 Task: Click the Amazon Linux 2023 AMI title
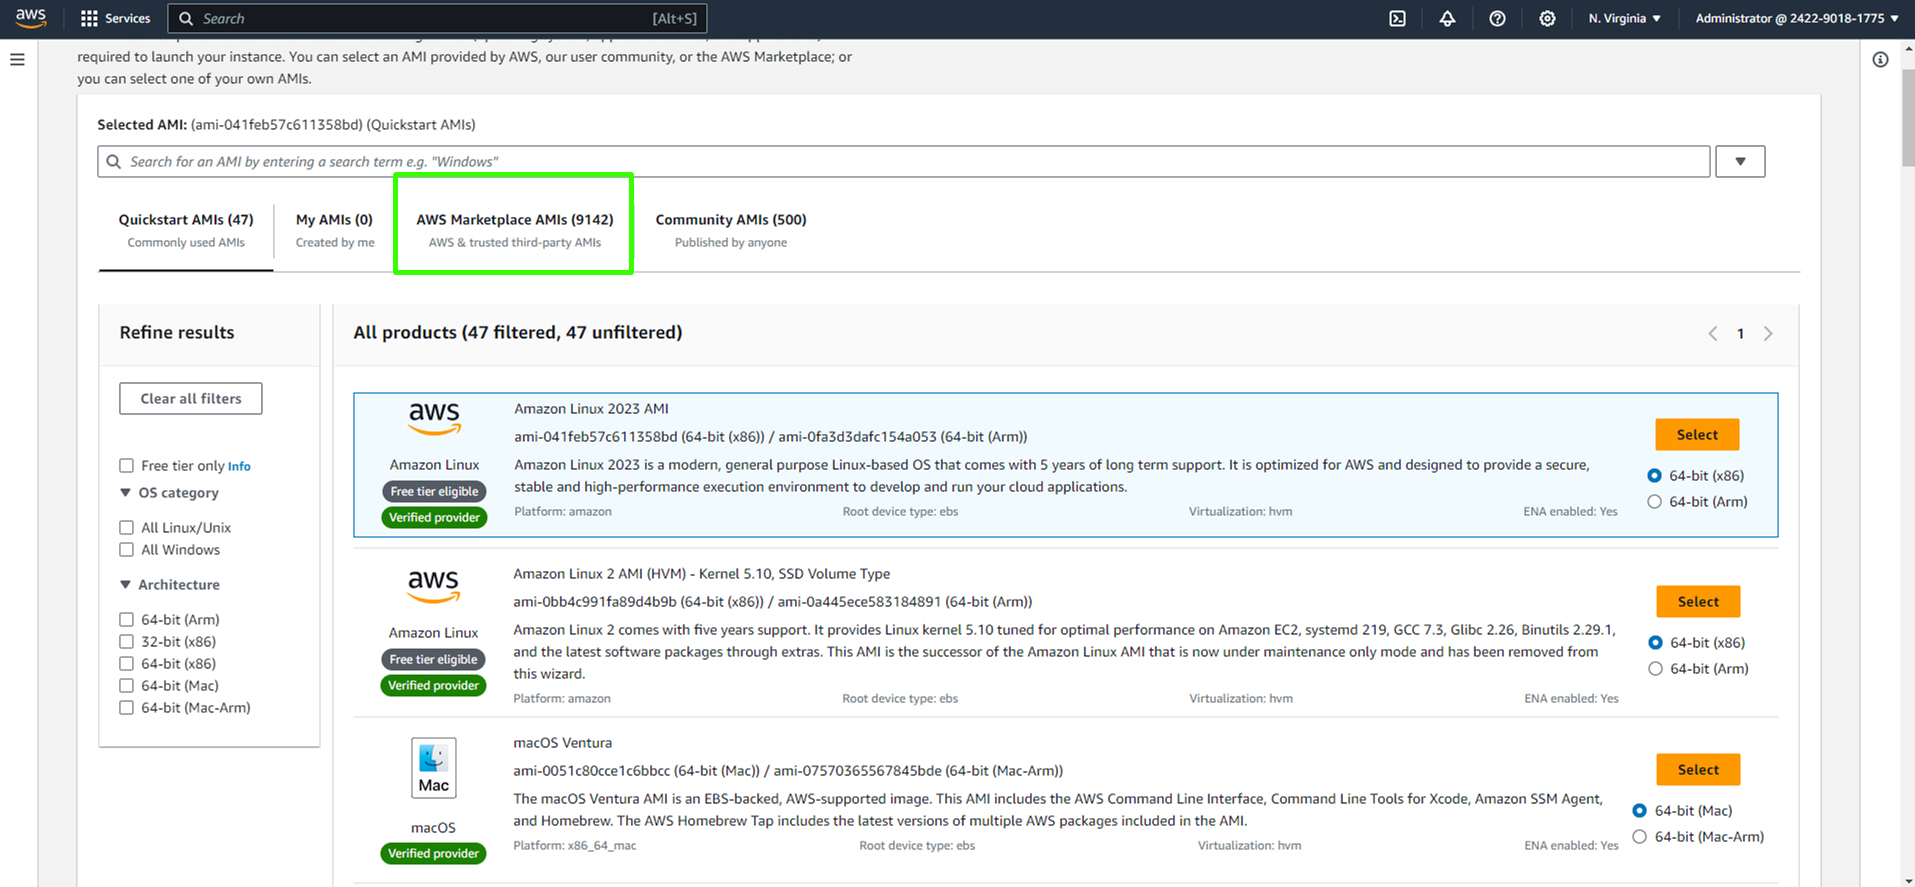(x=591, y=408)
